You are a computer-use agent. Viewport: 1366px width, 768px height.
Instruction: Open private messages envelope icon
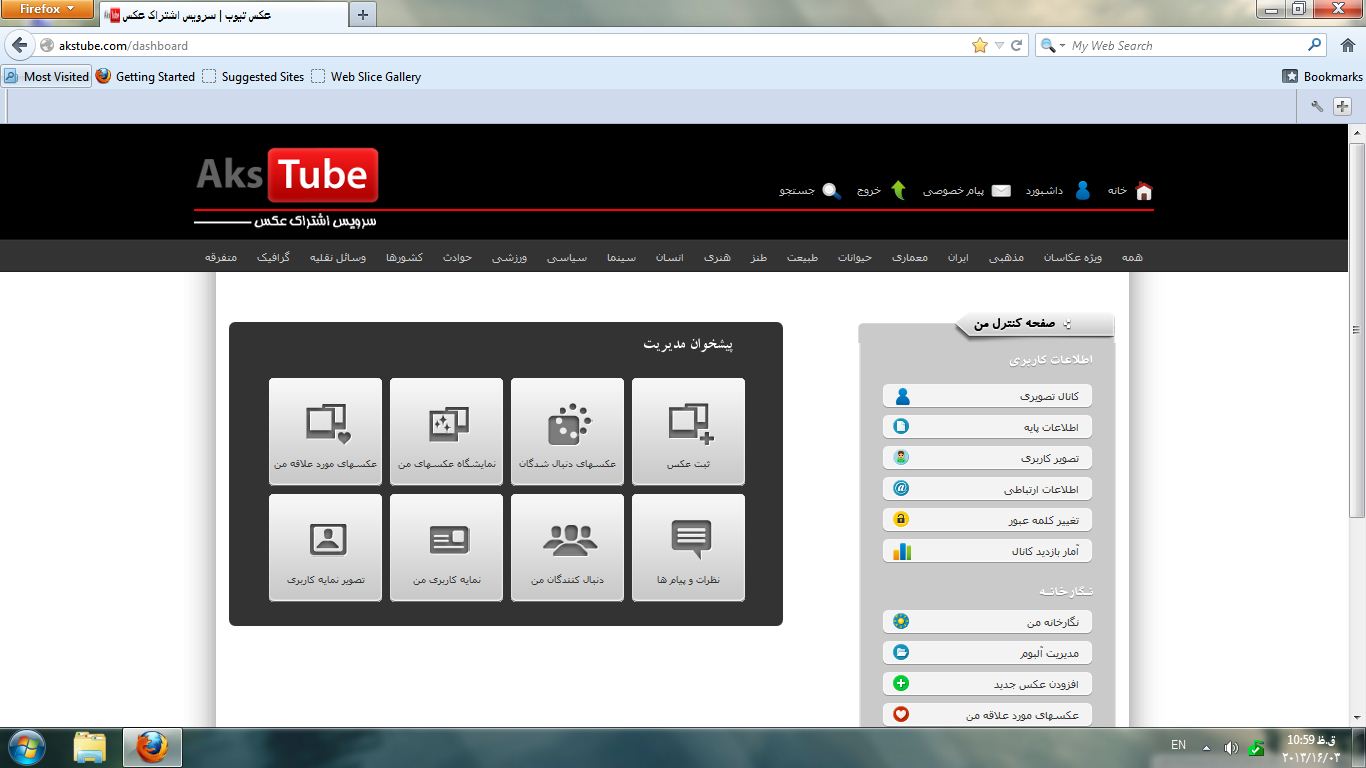[x=1001, y=190]
